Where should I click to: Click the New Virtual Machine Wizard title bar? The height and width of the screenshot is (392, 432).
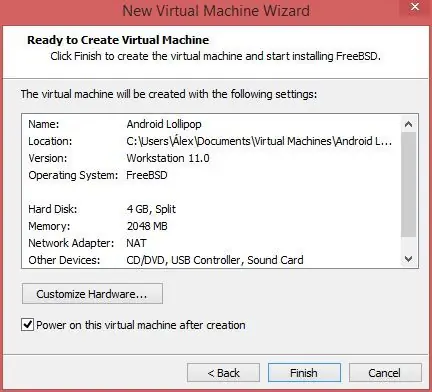point(216,11)
